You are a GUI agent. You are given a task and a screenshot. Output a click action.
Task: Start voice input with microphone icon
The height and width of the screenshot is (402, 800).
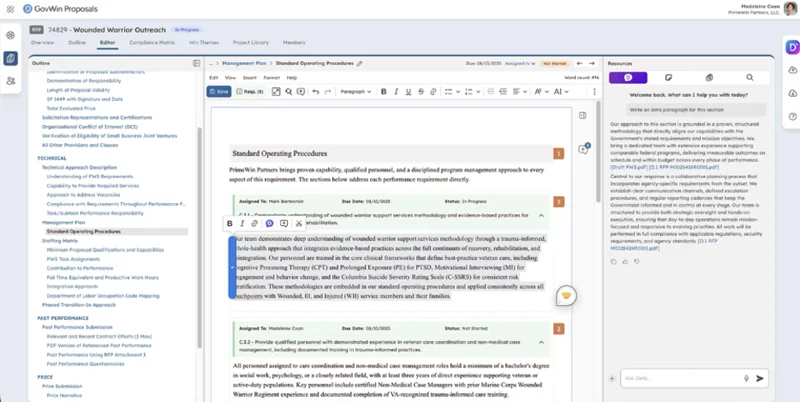(x=746, y=378)
